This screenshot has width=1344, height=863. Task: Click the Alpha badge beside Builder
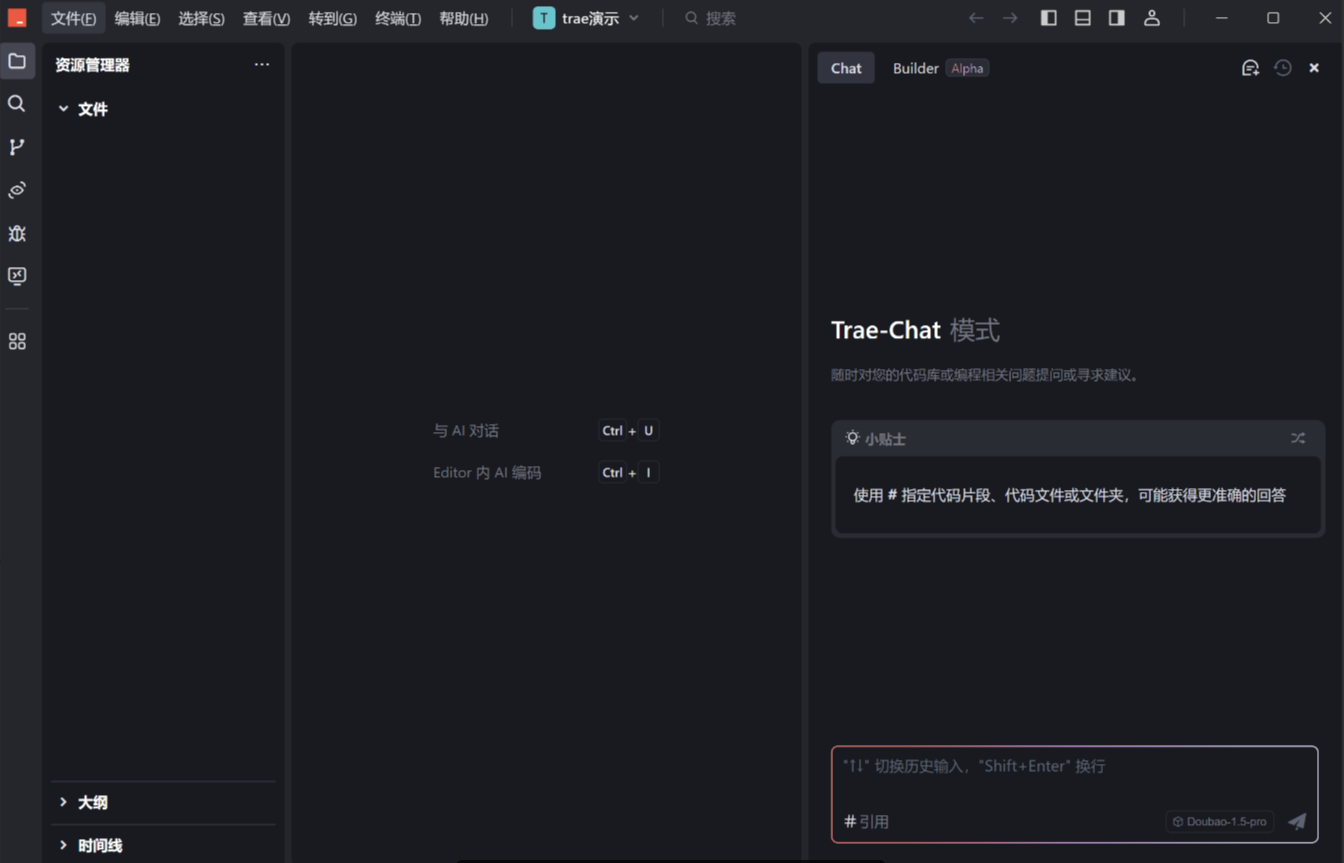tap(967, 68)
